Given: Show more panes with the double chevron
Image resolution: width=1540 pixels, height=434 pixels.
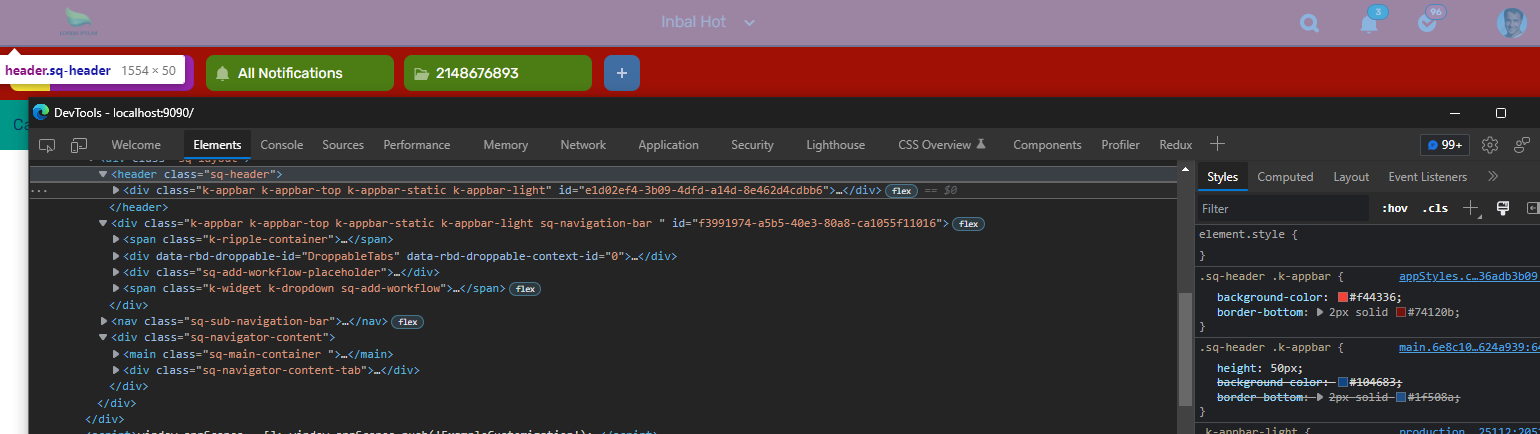Looking at the screenshot, I should click(1493, 177).
